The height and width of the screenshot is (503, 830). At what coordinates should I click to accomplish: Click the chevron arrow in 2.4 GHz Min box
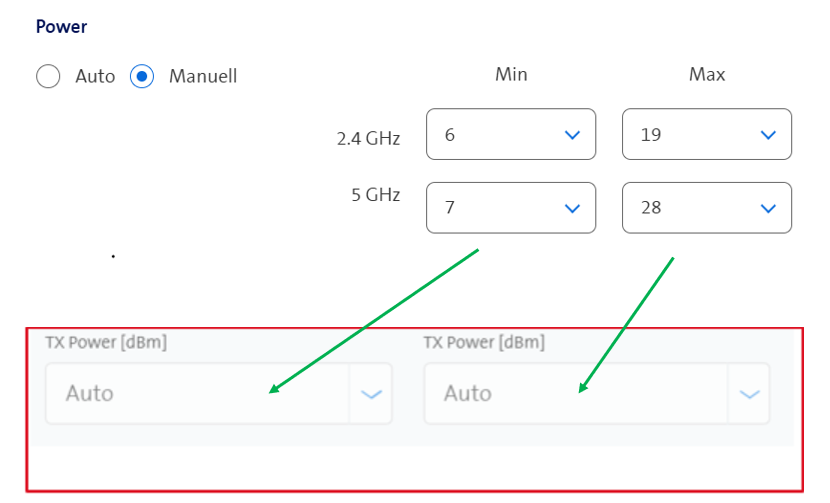point(572,134)
